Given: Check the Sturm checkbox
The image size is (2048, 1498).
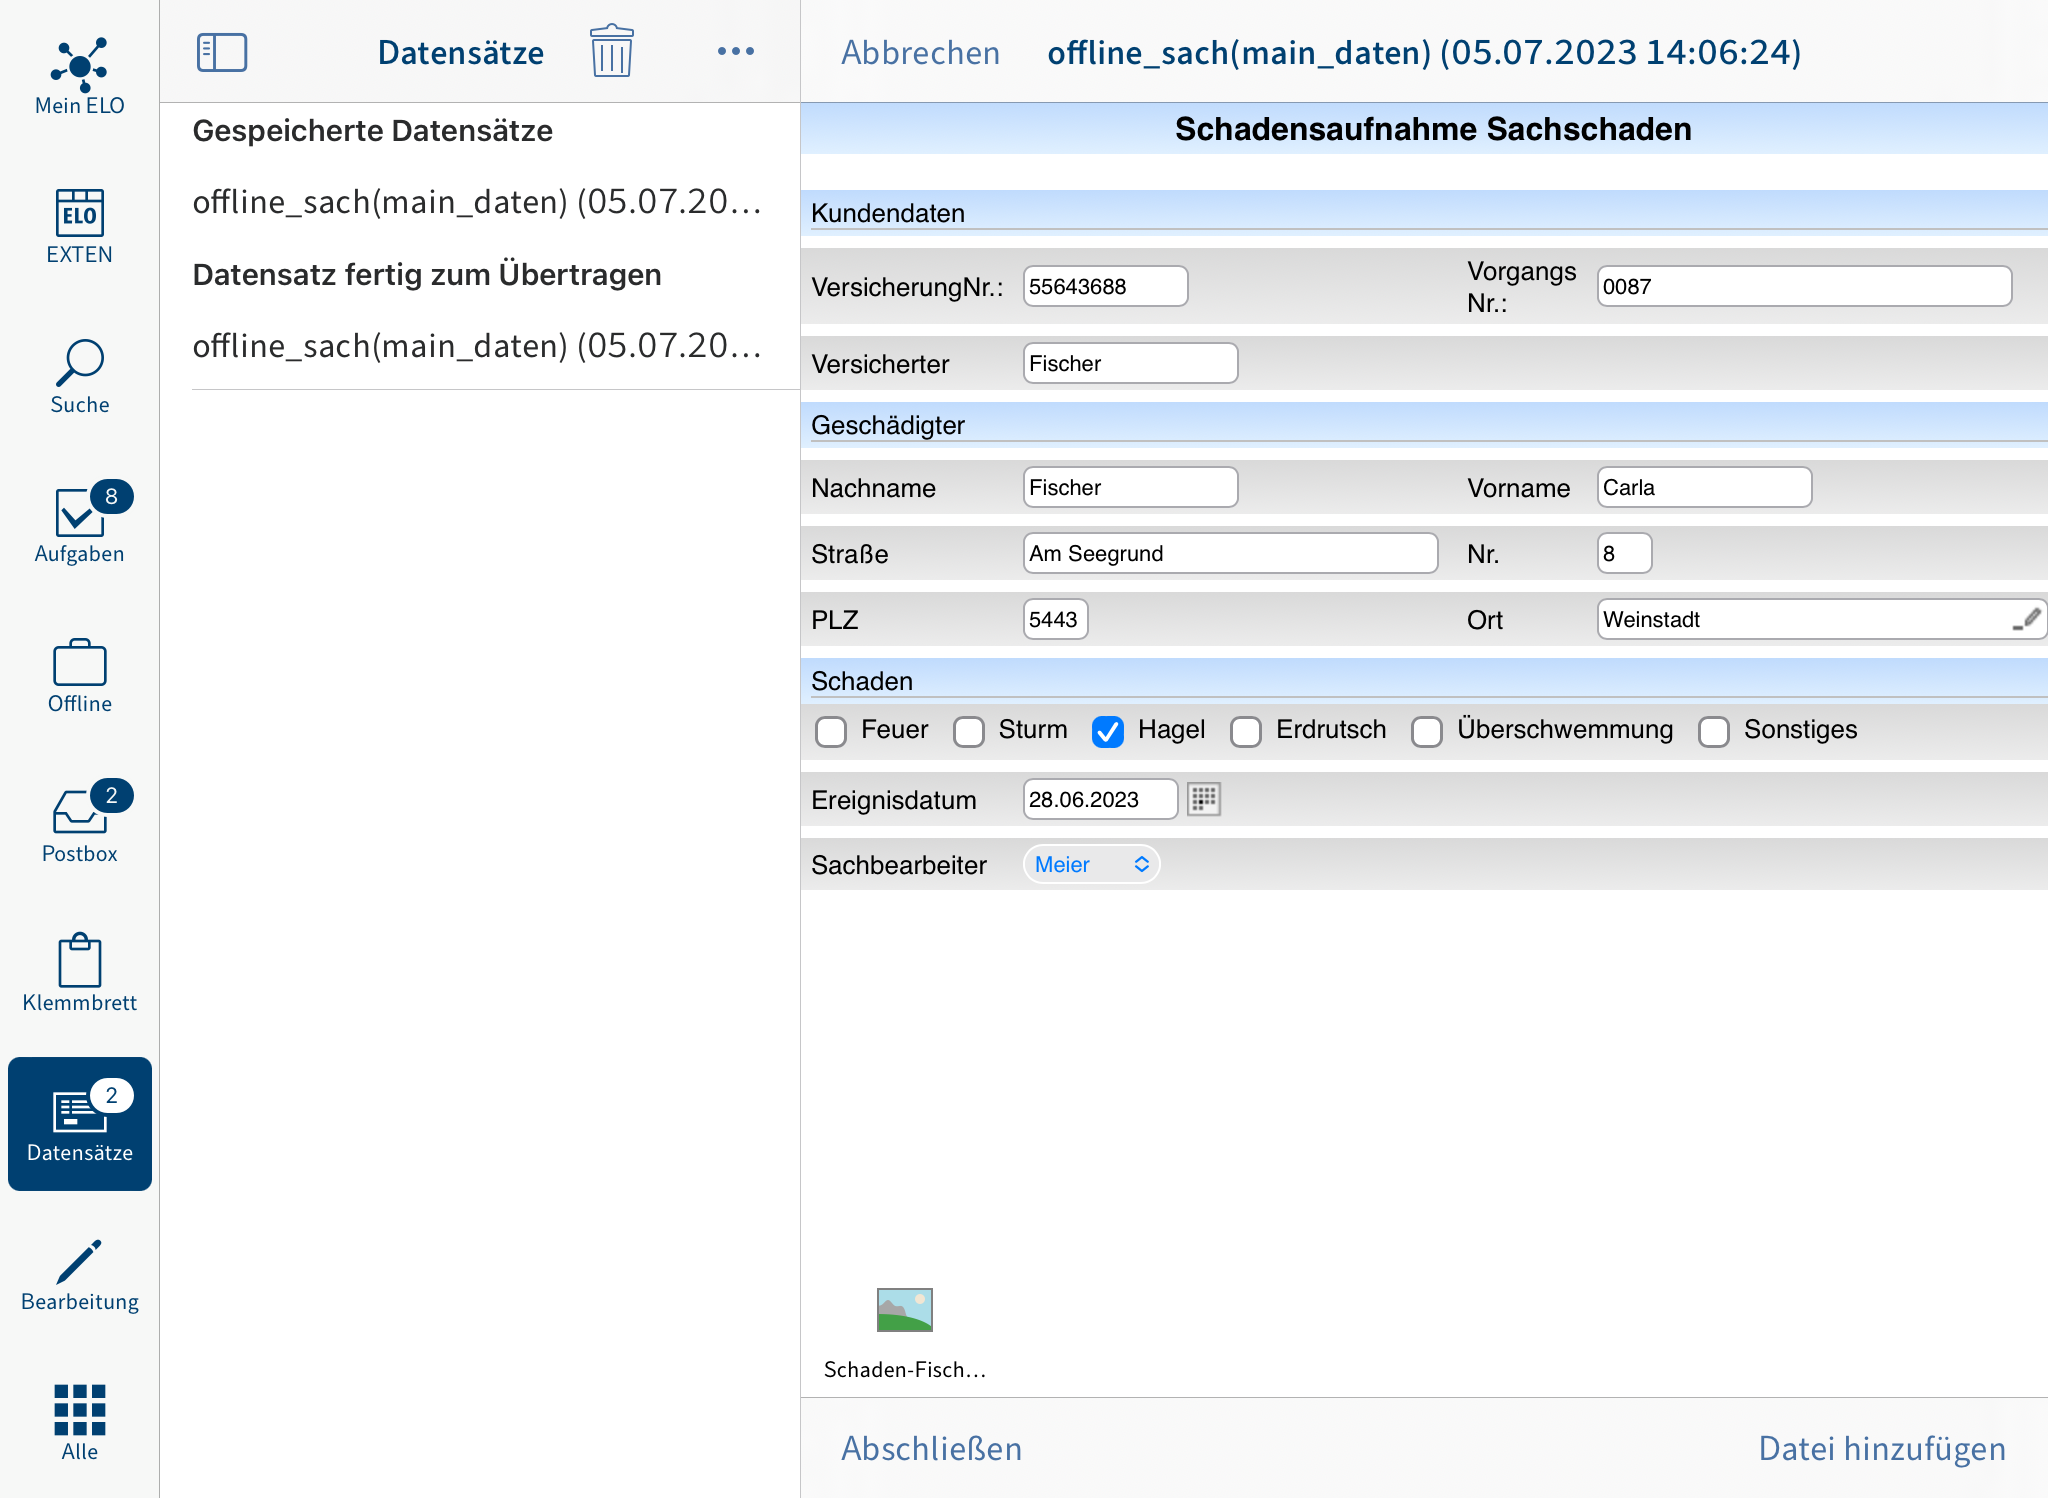Looking at the screenshot, I should (969, 732).
